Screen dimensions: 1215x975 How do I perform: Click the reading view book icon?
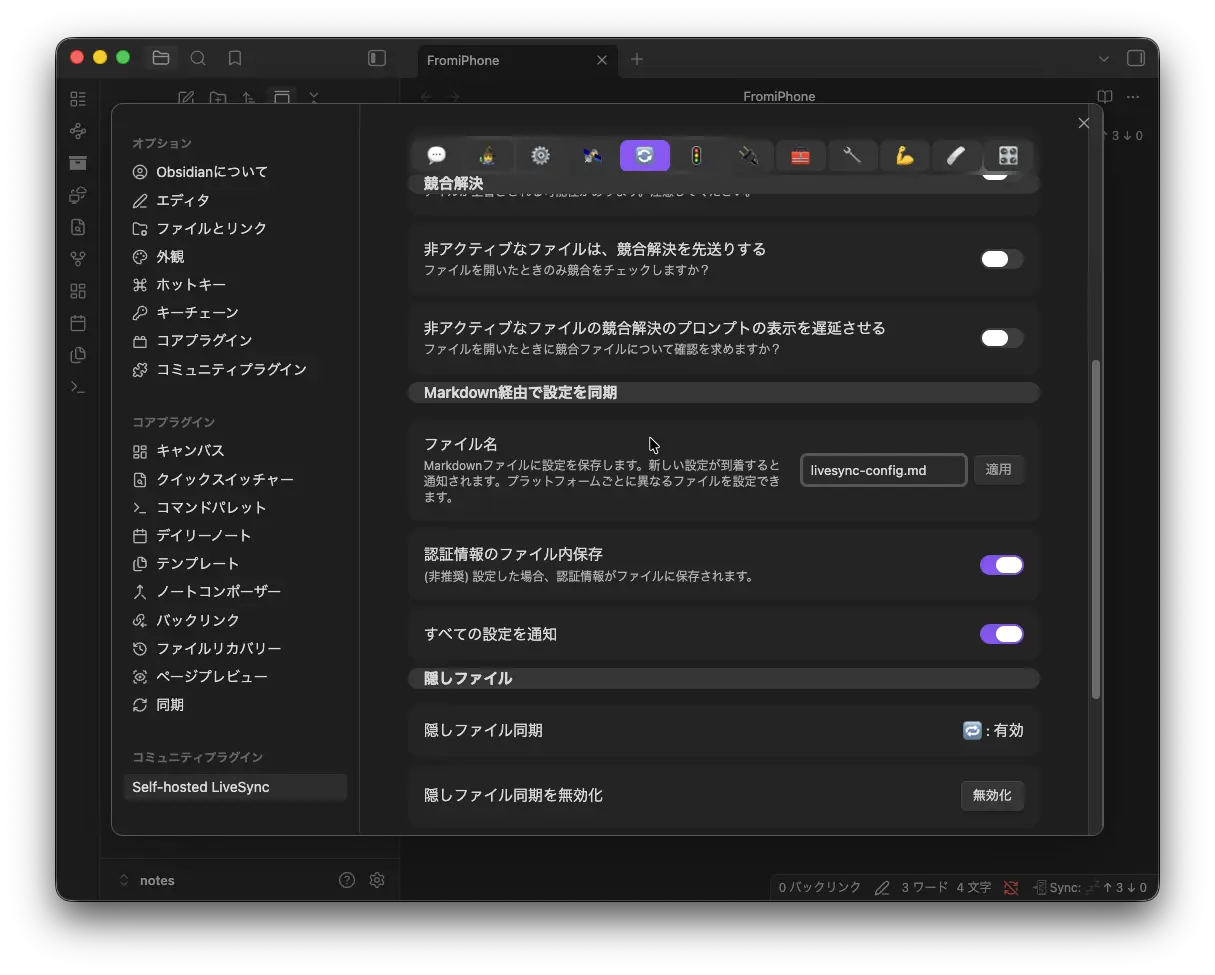(x=1105, y=97)
